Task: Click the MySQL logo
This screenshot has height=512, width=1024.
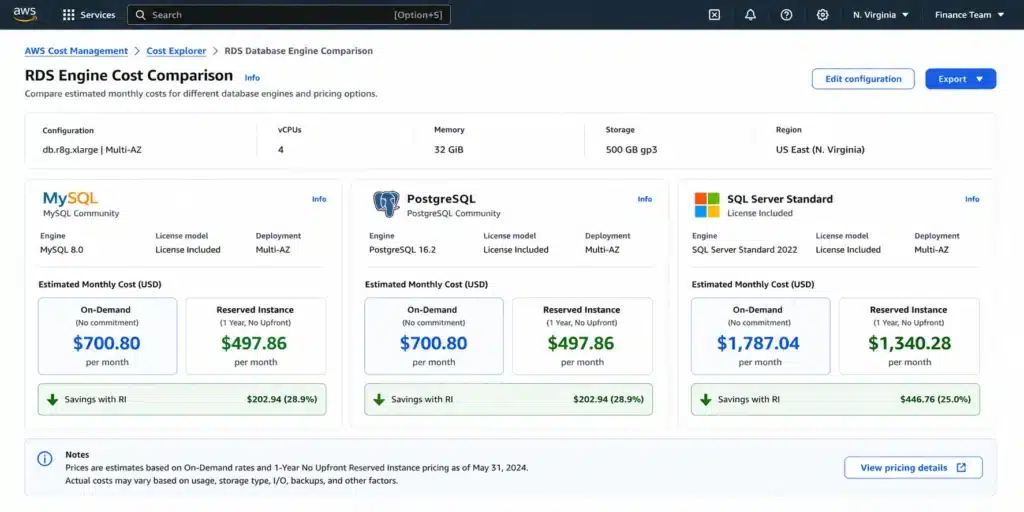Action: tap(71, 199)
